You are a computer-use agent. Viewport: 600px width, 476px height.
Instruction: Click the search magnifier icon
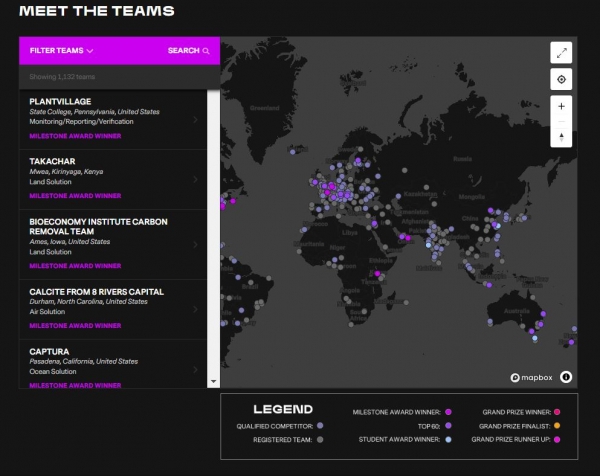206,51
